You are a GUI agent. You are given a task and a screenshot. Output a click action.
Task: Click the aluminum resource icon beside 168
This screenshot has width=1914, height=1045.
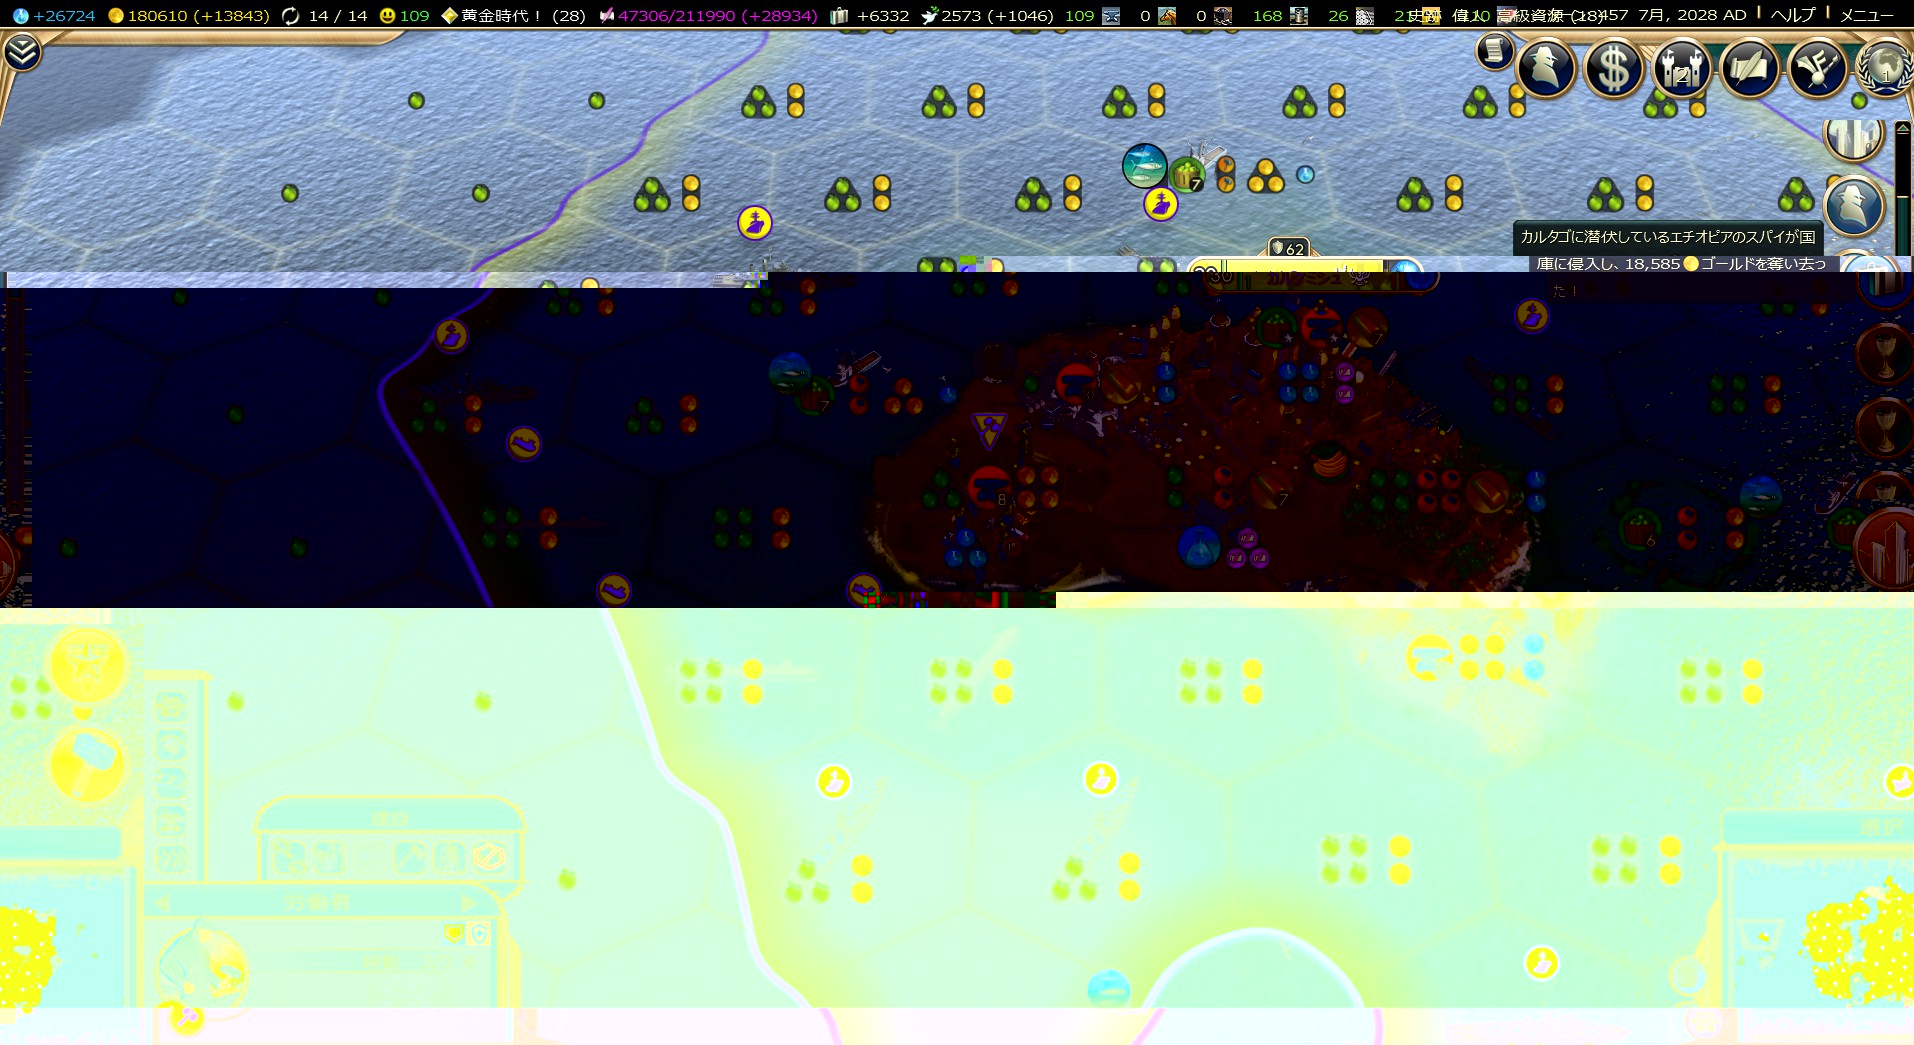tap(1298, 16)
